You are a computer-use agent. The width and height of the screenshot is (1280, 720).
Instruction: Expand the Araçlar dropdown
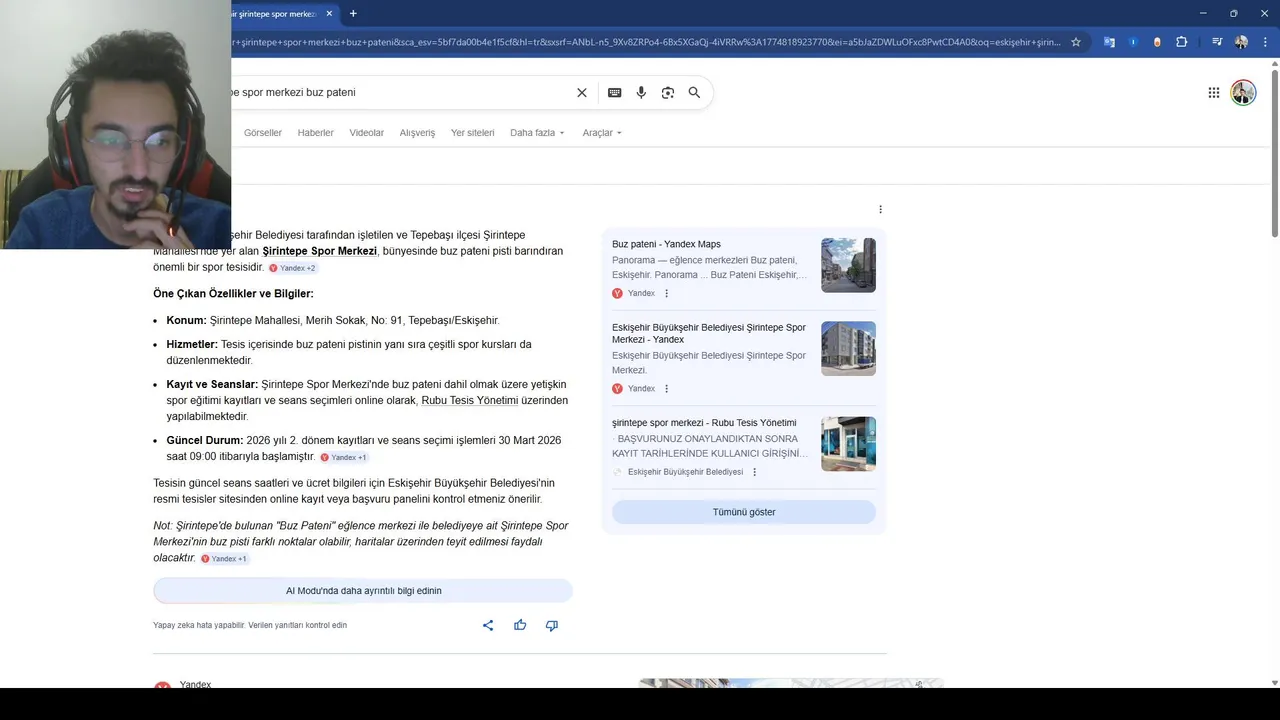(x=602, y=133)
